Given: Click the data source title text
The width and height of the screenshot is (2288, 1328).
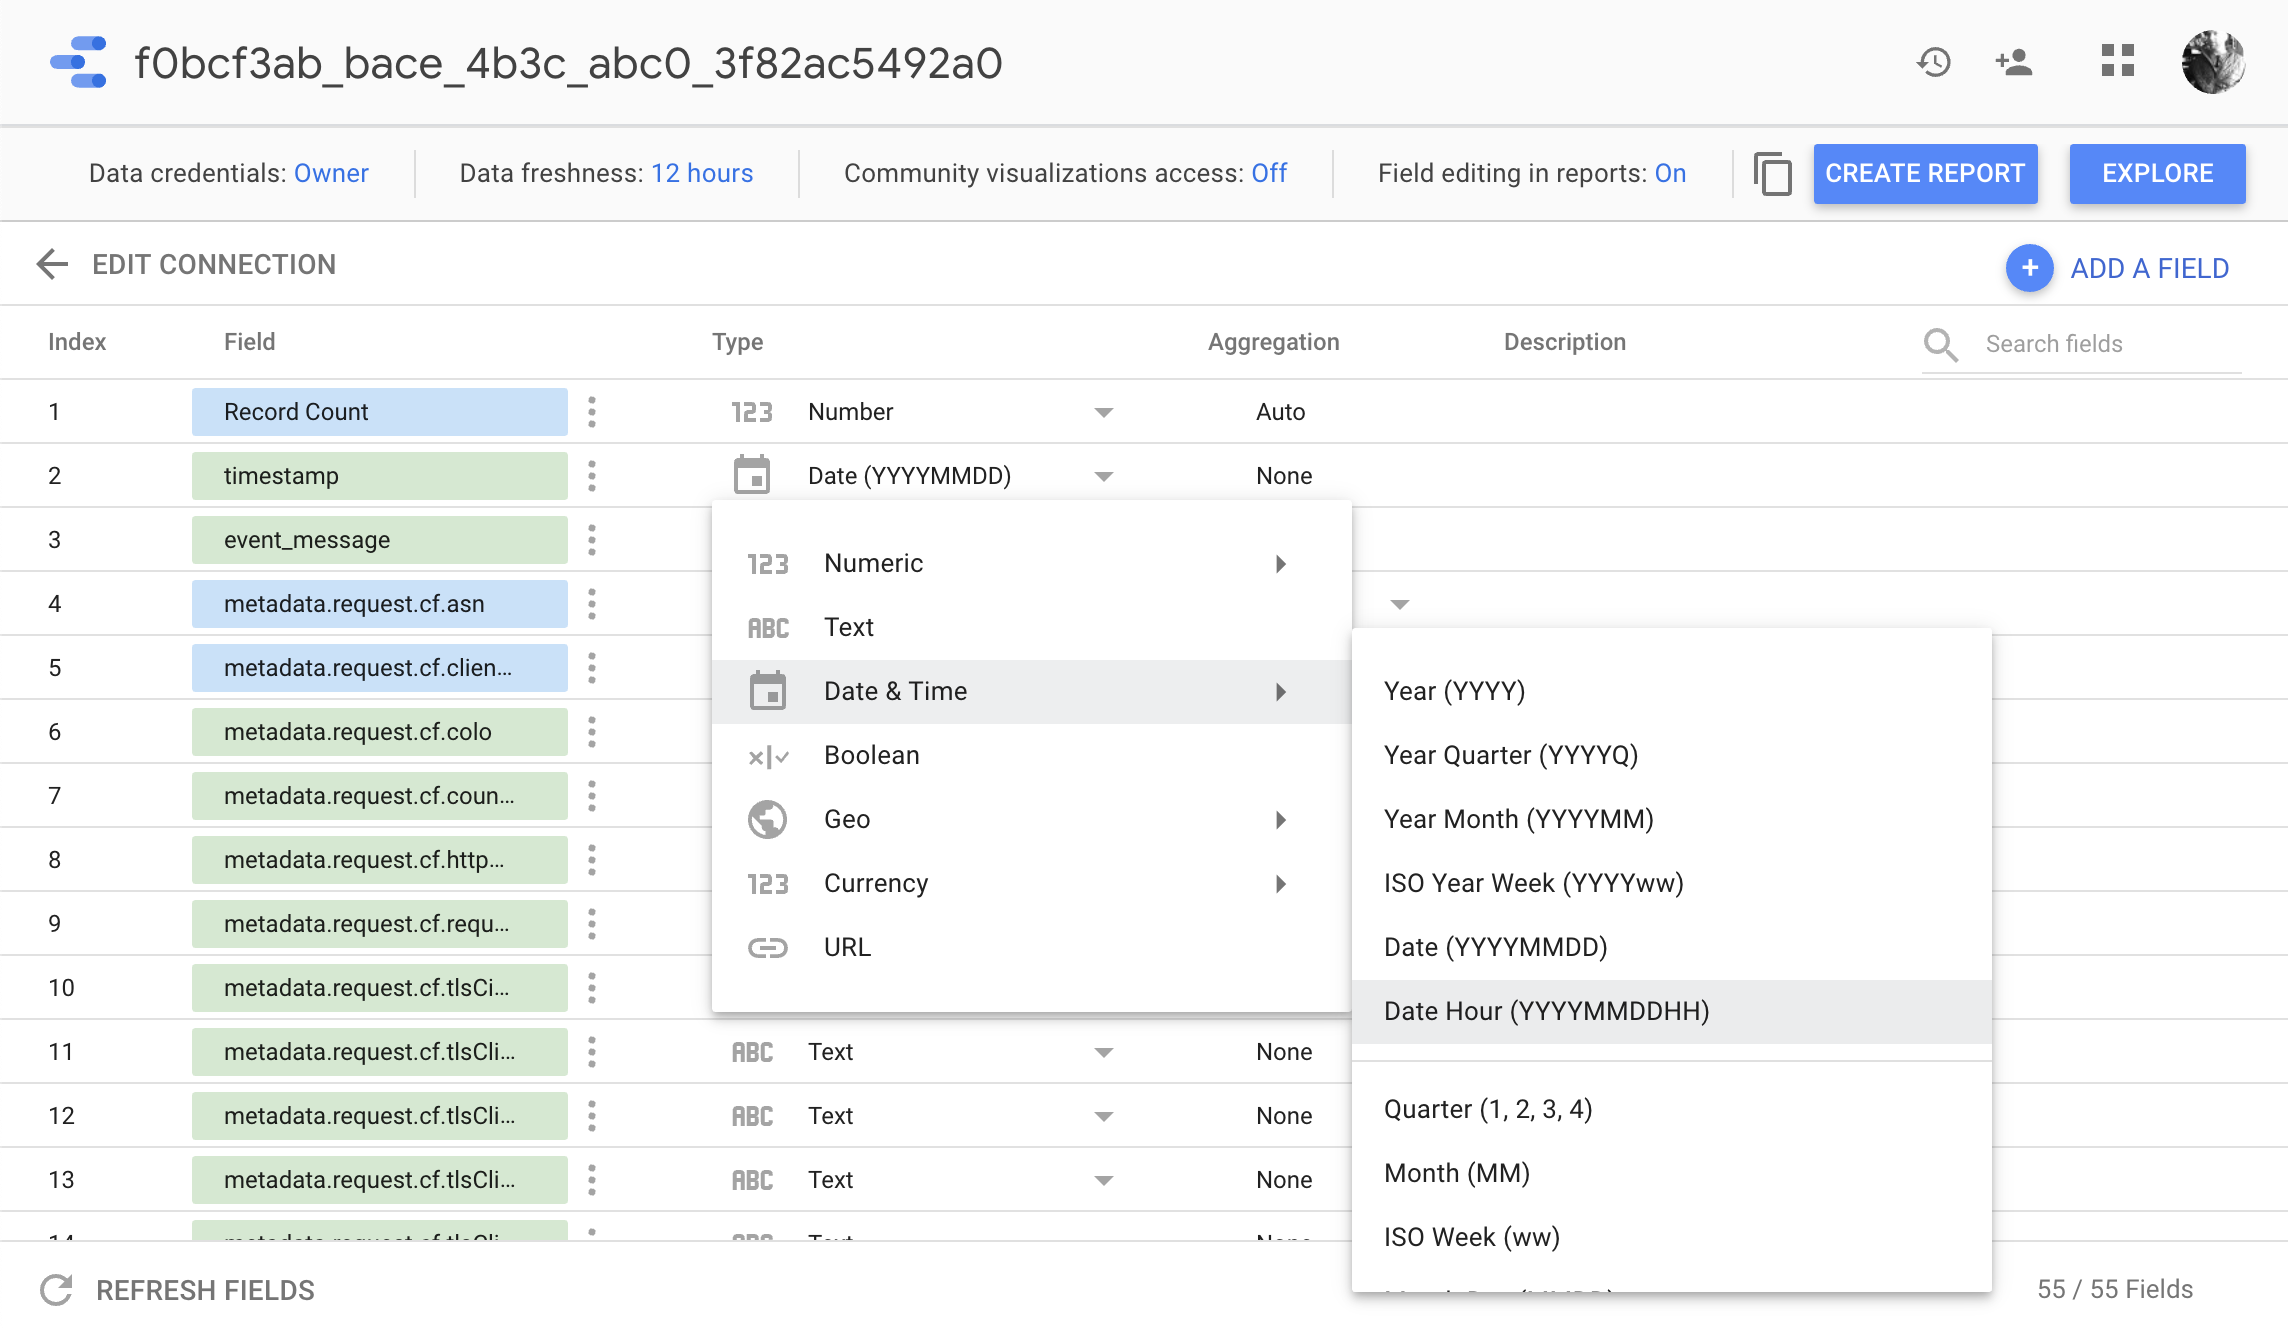Looking at the screenshot, I should coord(568,63).
